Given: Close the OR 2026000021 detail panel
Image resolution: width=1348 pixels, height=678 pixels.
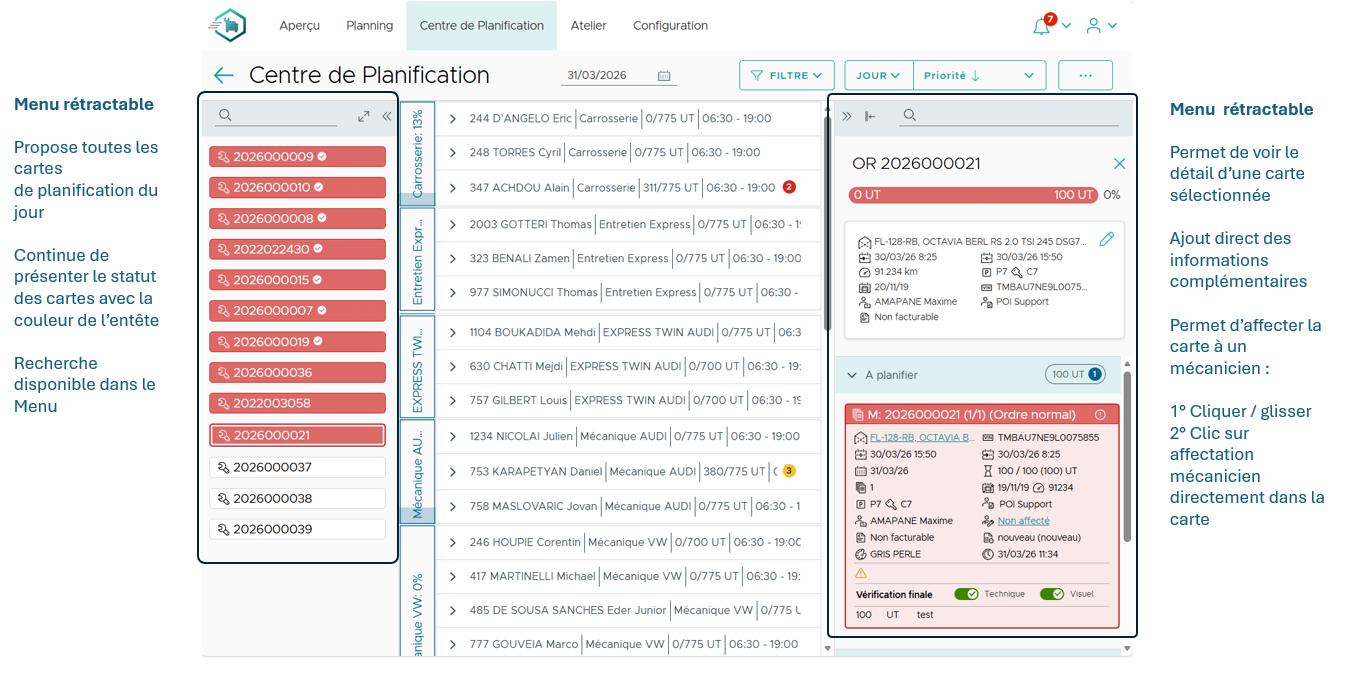Looking at the screenshot, I should 1119,163.
